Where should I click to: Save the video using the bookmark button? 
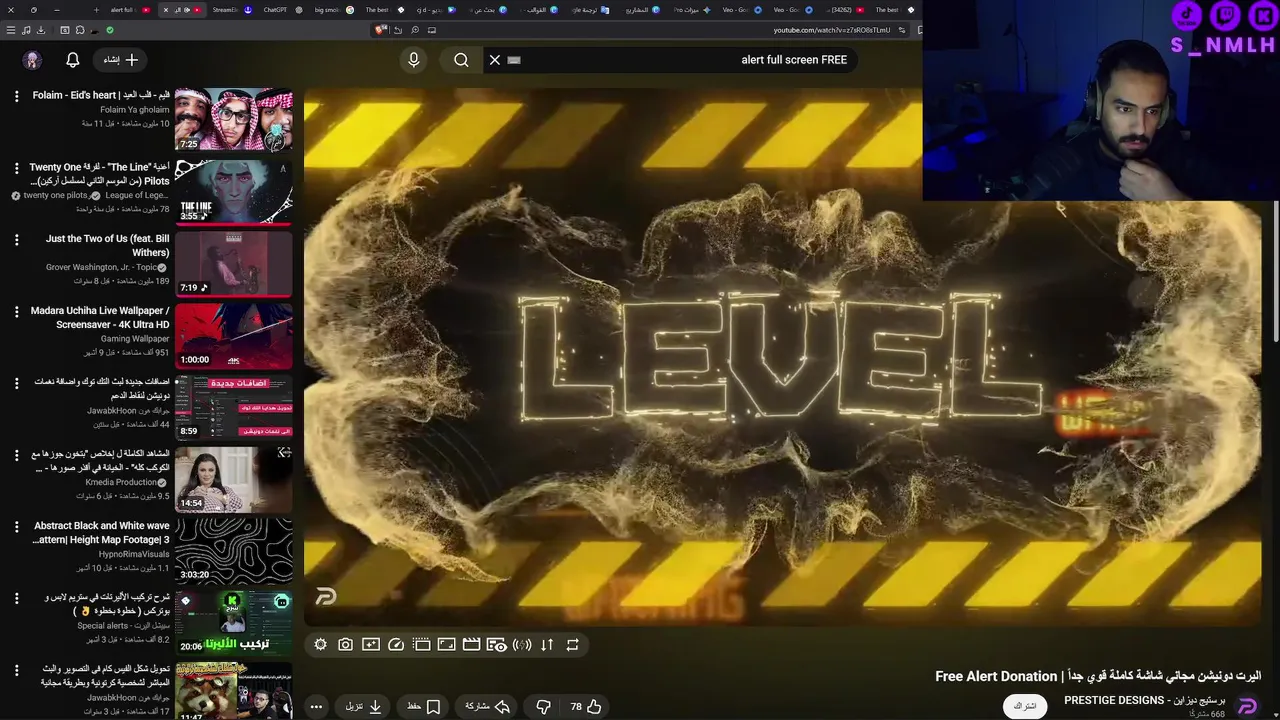click(423, 706)
